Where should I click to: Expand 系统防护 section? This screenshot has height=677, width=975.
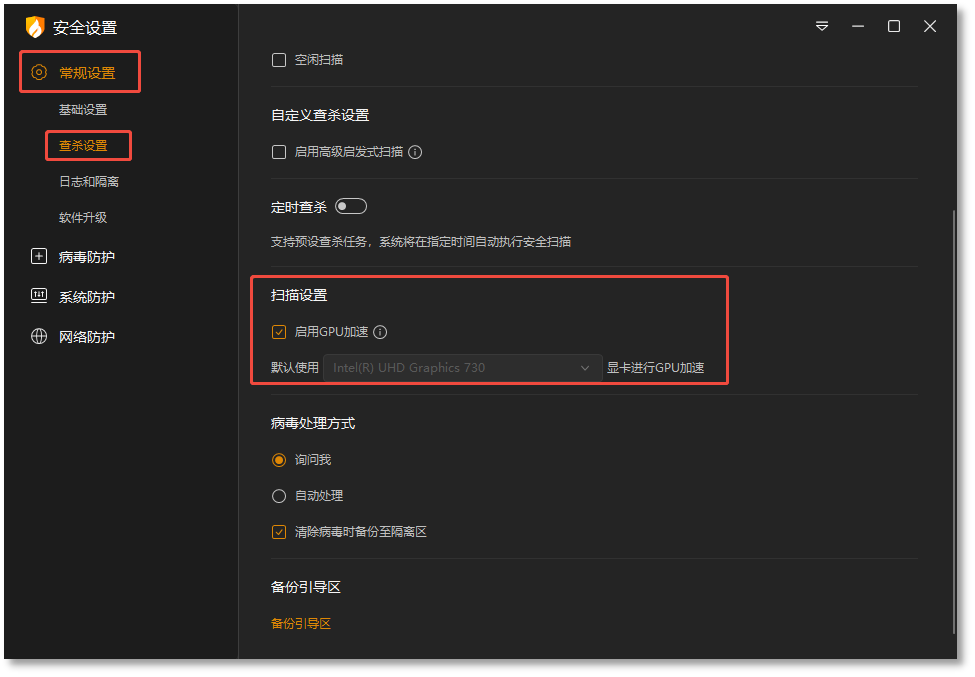[86, 297]
